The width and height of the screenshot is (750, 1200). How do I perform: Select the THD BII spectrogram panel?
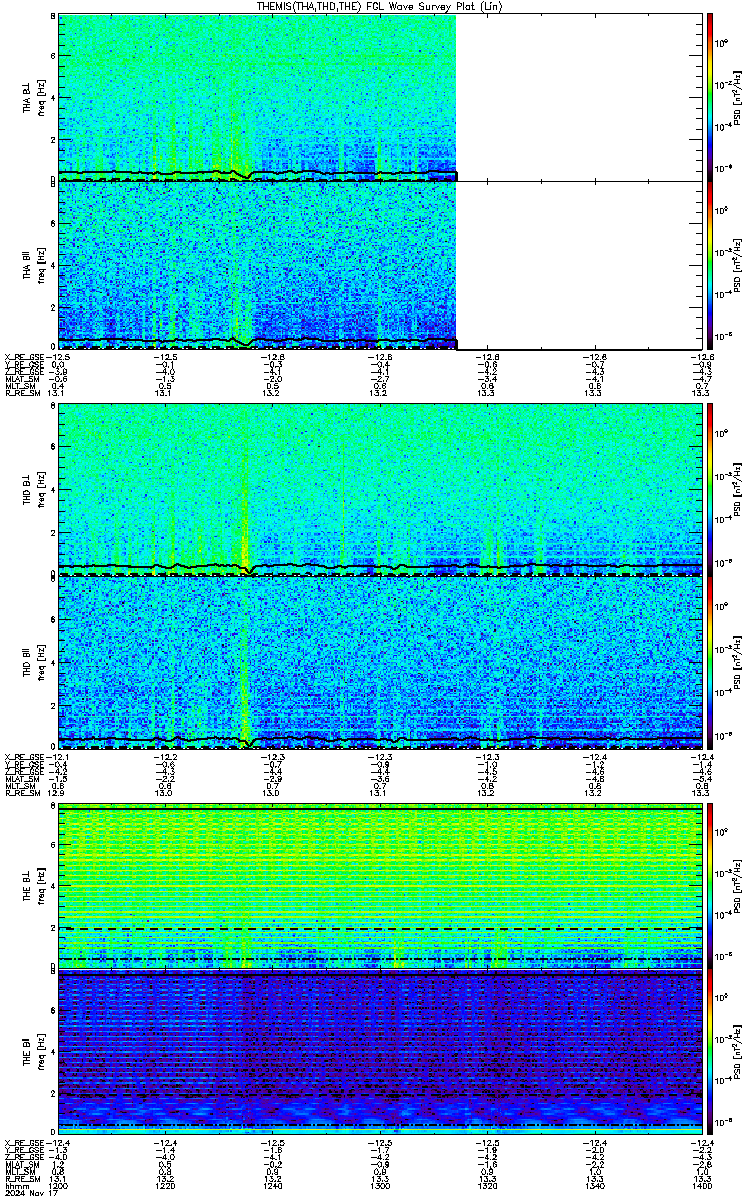pos(379,662)
